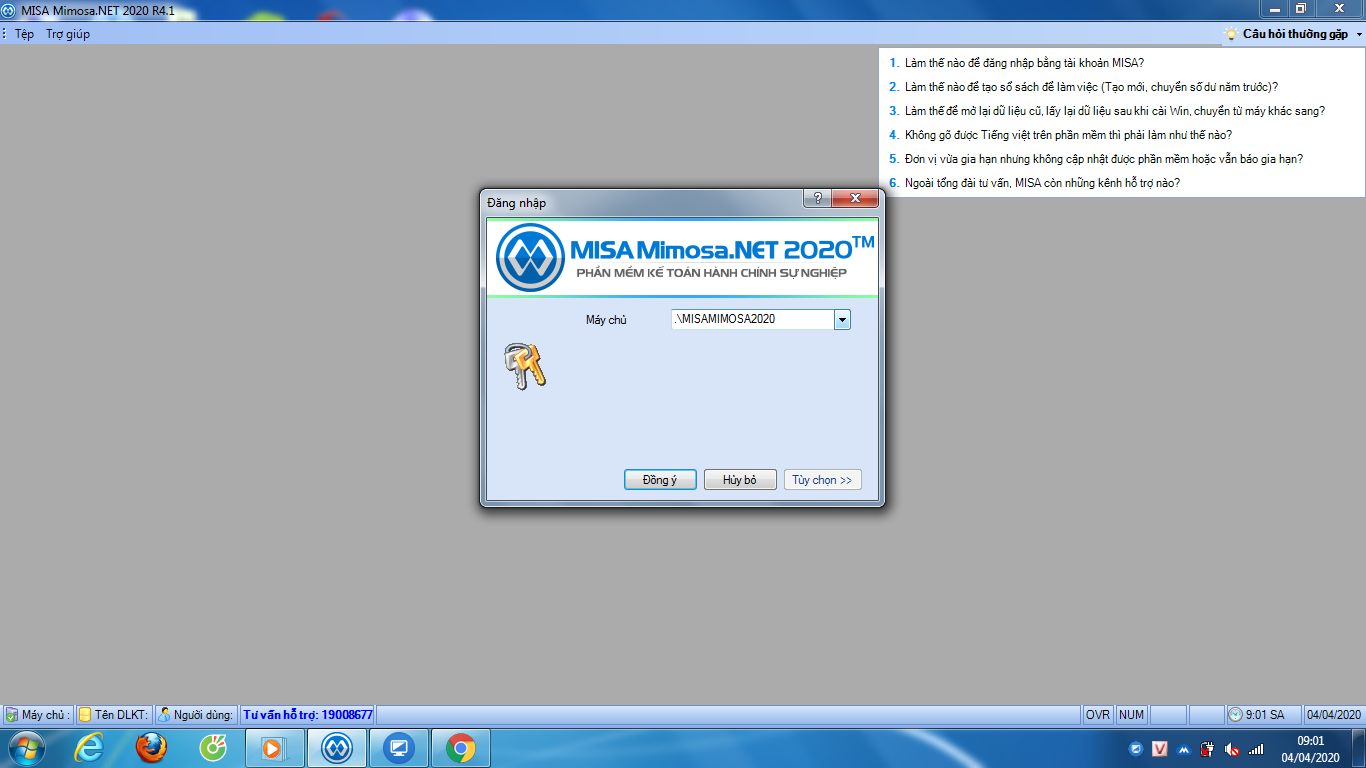
Task: Click the MISA Mimosa taskbar icon
Action: pyautogui.click(x=337, y=748)
